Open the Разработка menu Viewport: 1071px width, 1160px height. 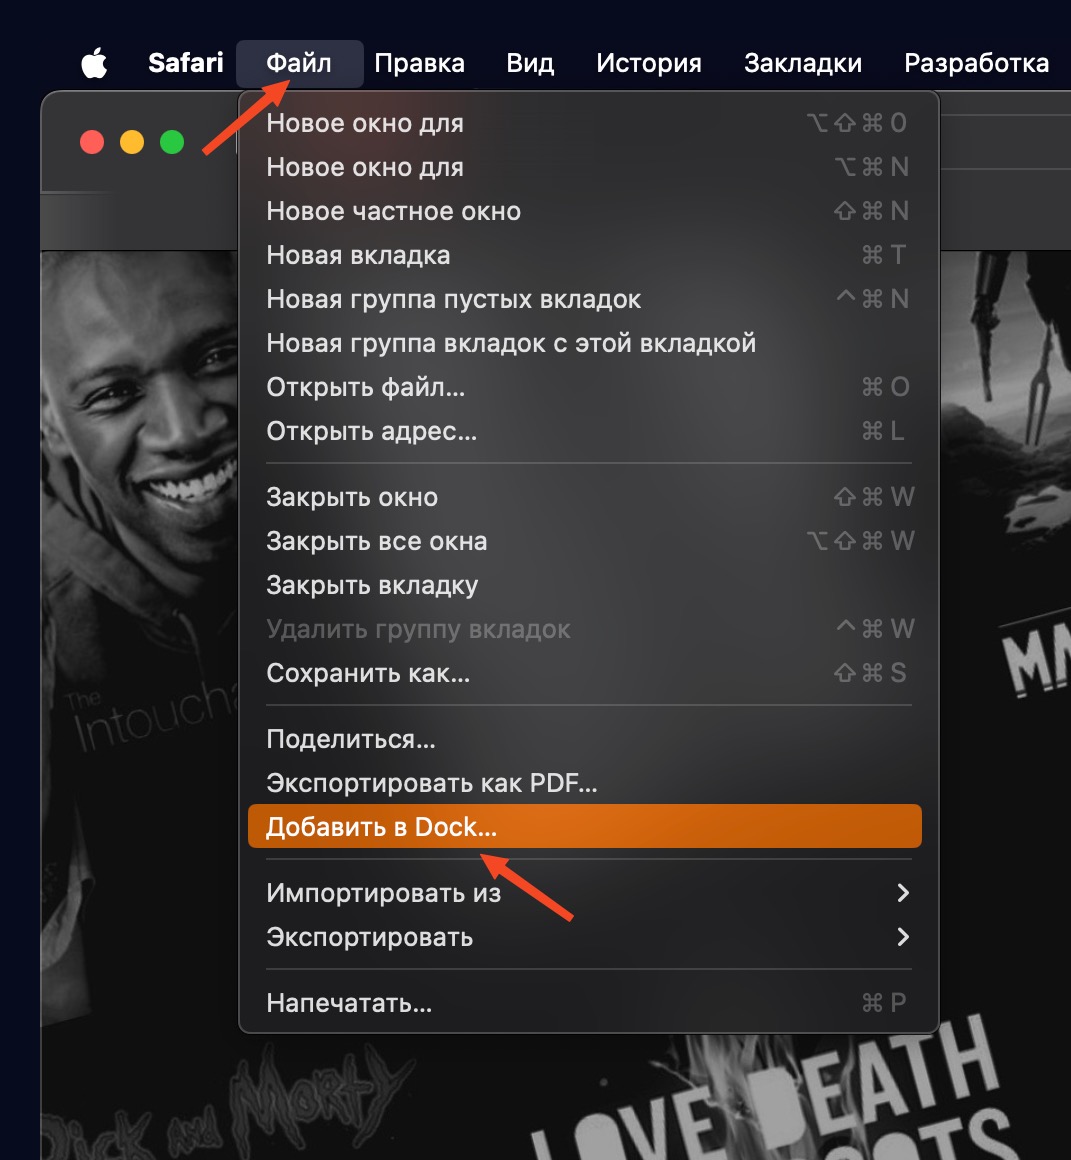(976, 63)
